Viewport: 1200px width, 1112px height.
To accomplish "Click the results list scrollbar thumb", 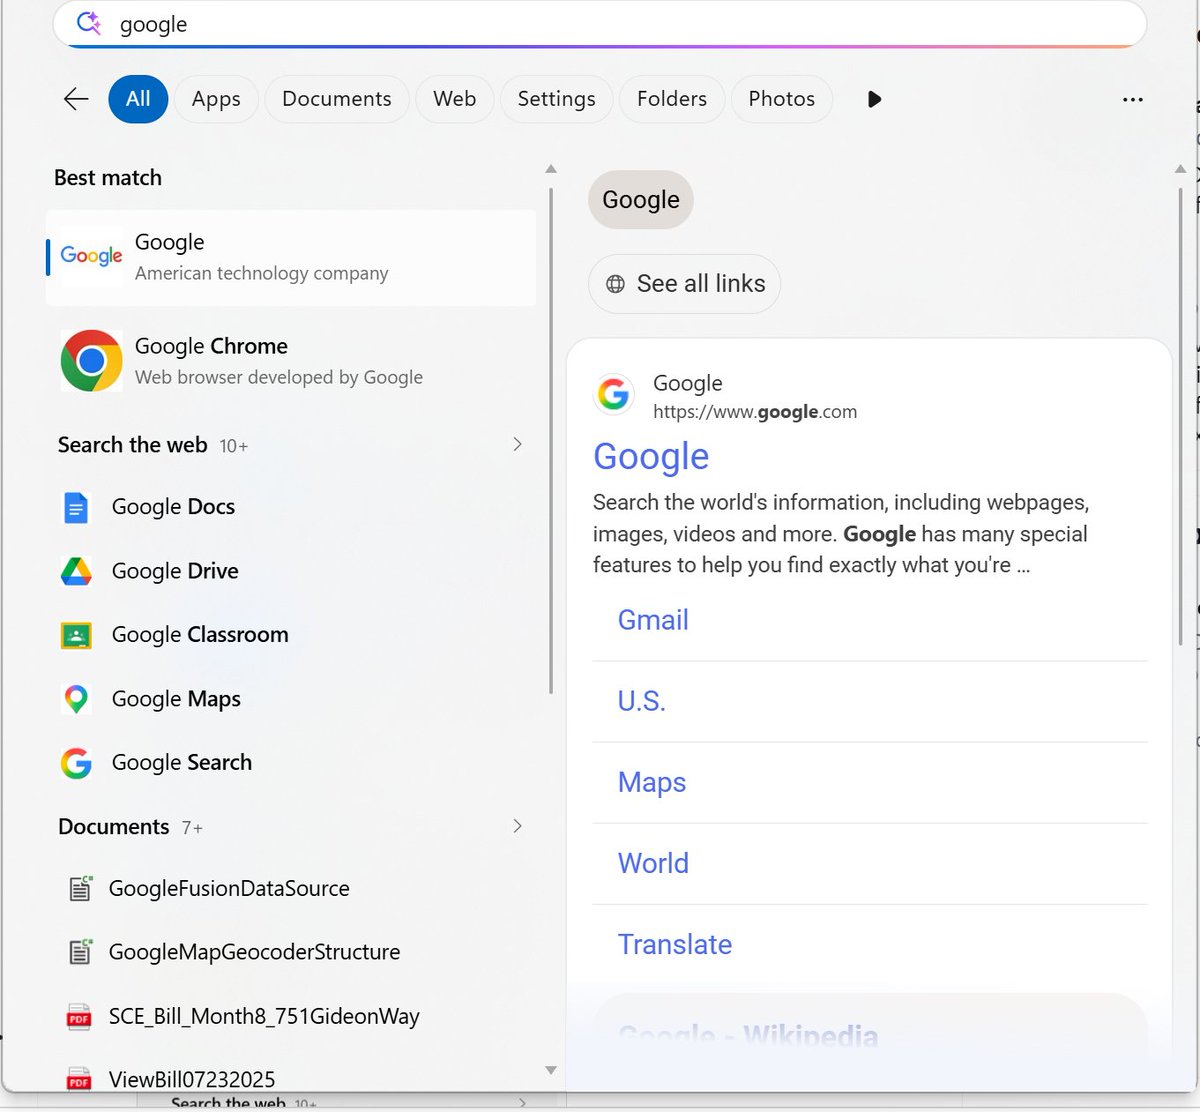I will [x=551, y=440].
